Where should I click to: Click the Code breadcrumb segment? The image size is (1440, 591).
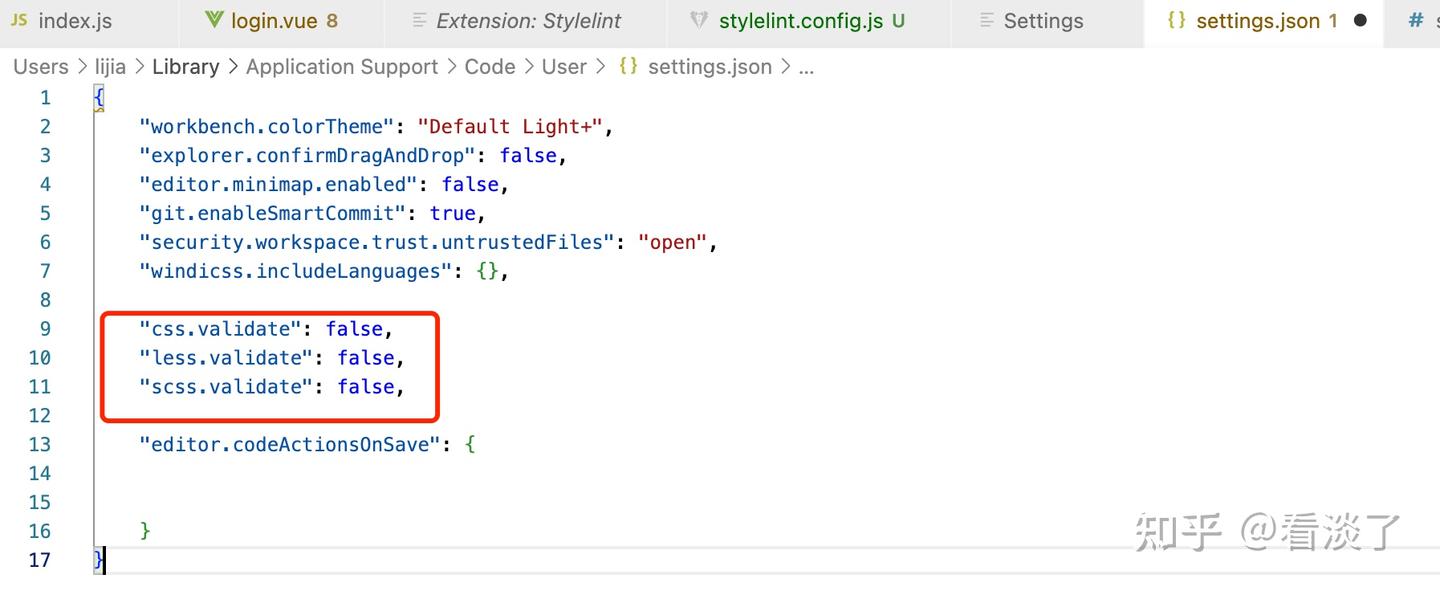pyautogui.click(x=490, y=66)
